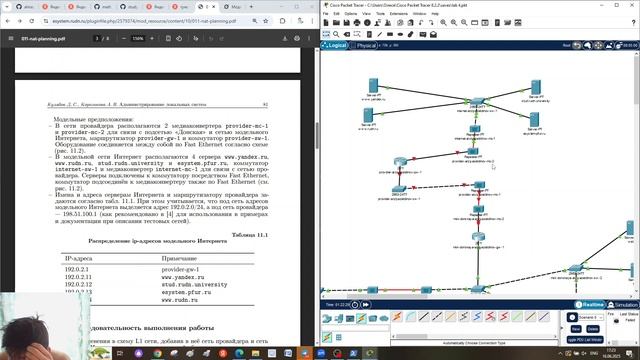Viewport: 640px width, 360px height.
Task: Click the Print icon in Packet Tracer toolbar
Action: pyautogui.click(x=357, y=23)
